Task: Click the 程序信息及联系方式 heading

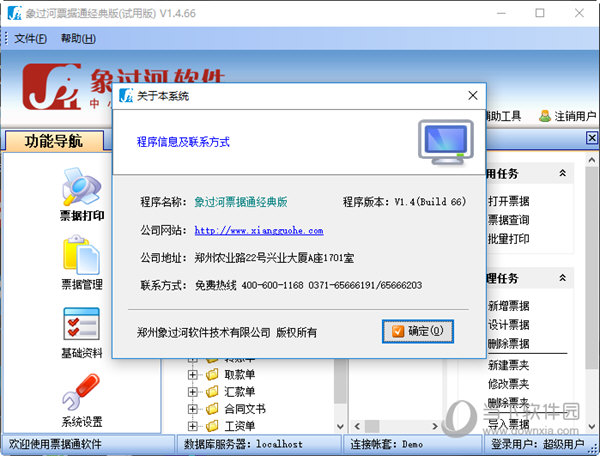Action: pos(183,142)
